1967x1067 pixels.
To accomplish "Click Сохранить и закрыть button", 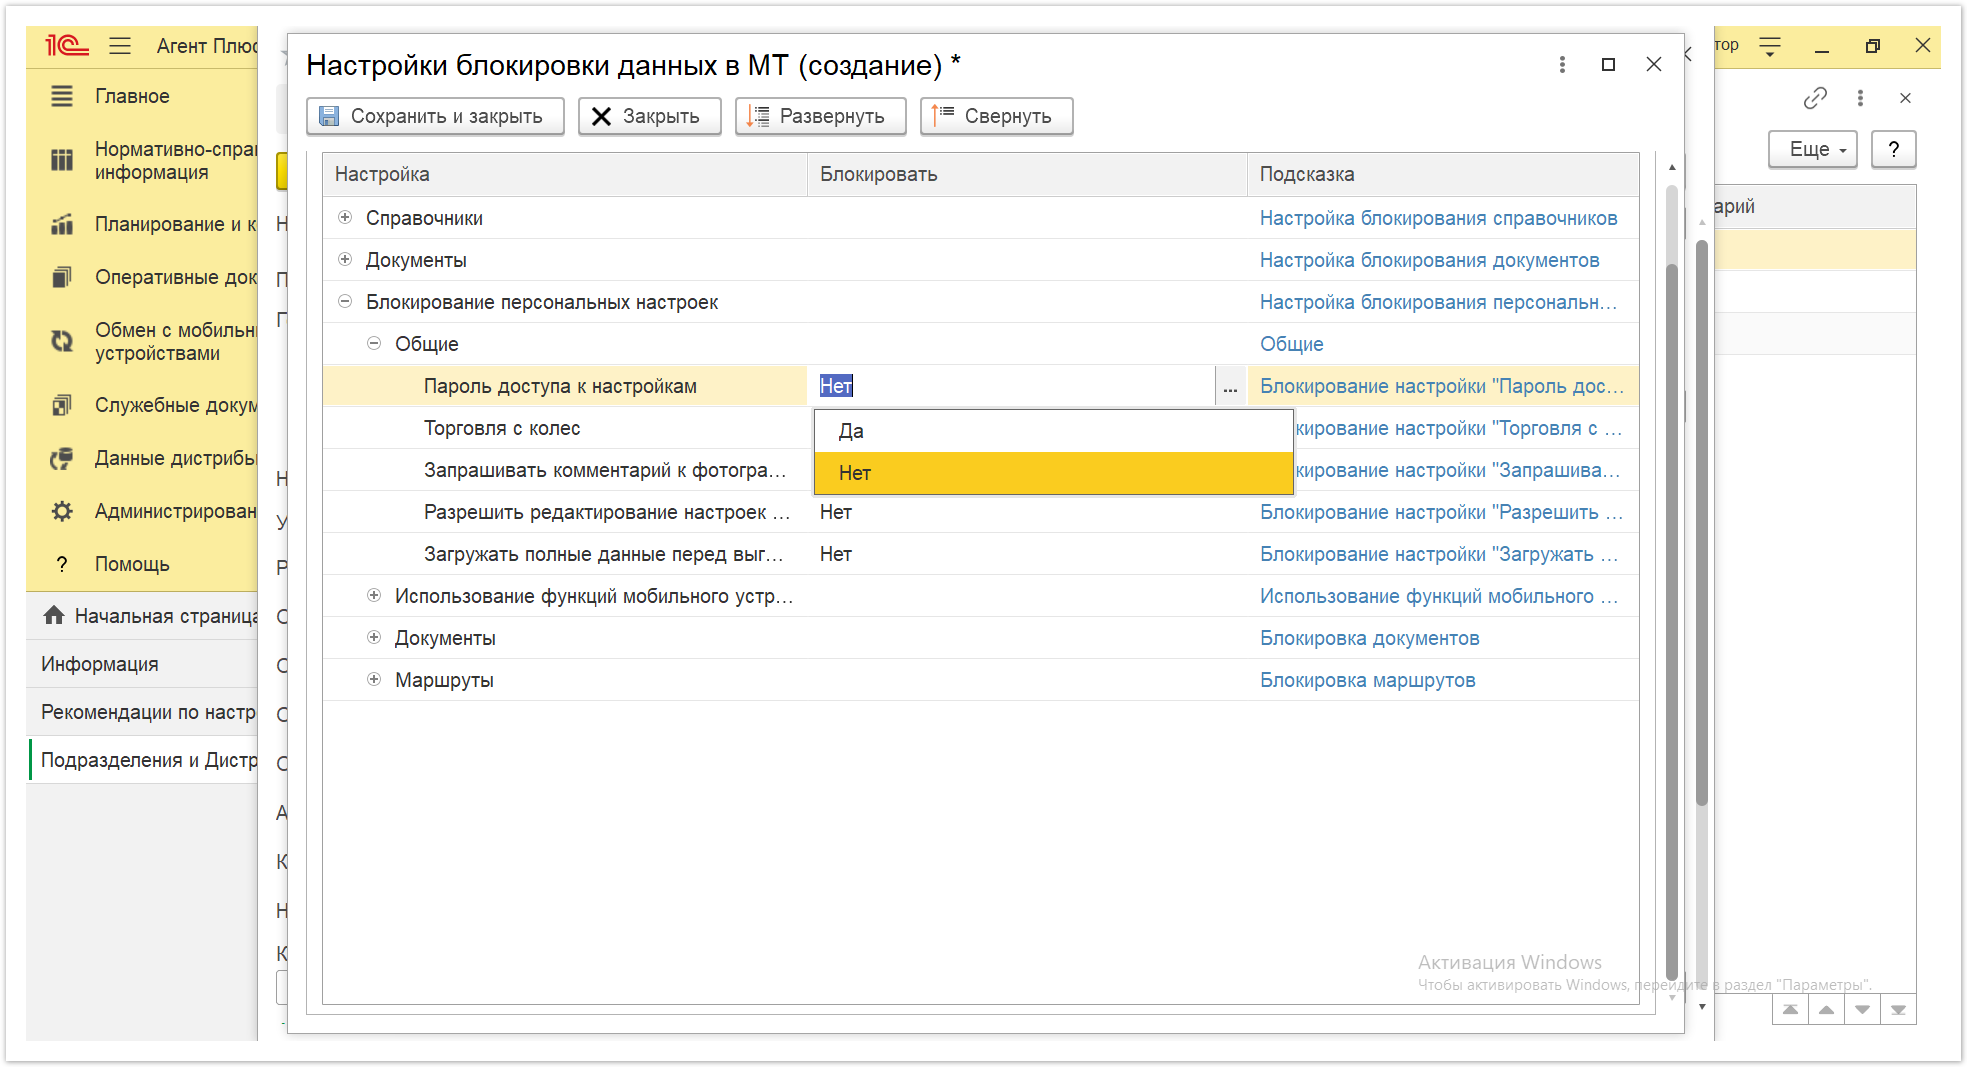I will [x=435, y=116].
